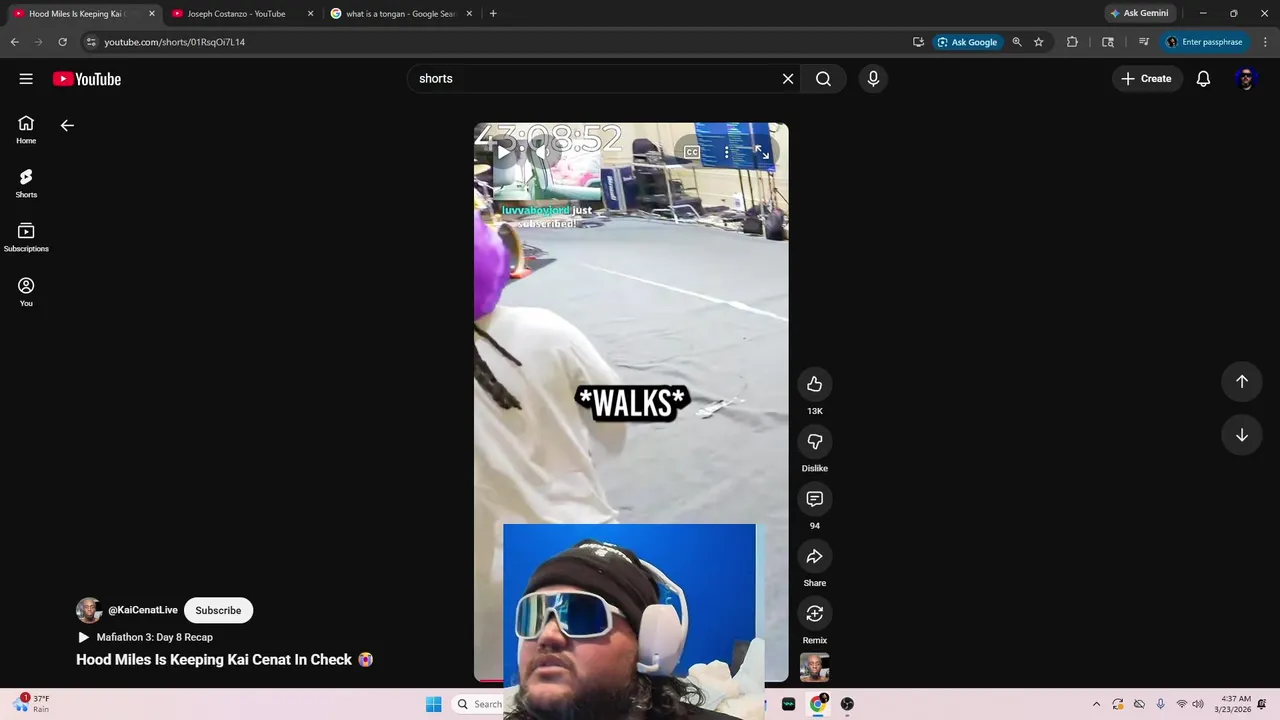Close the 'what is a tongan' tab
The image size is (1280, 720).
pos(470,14)
